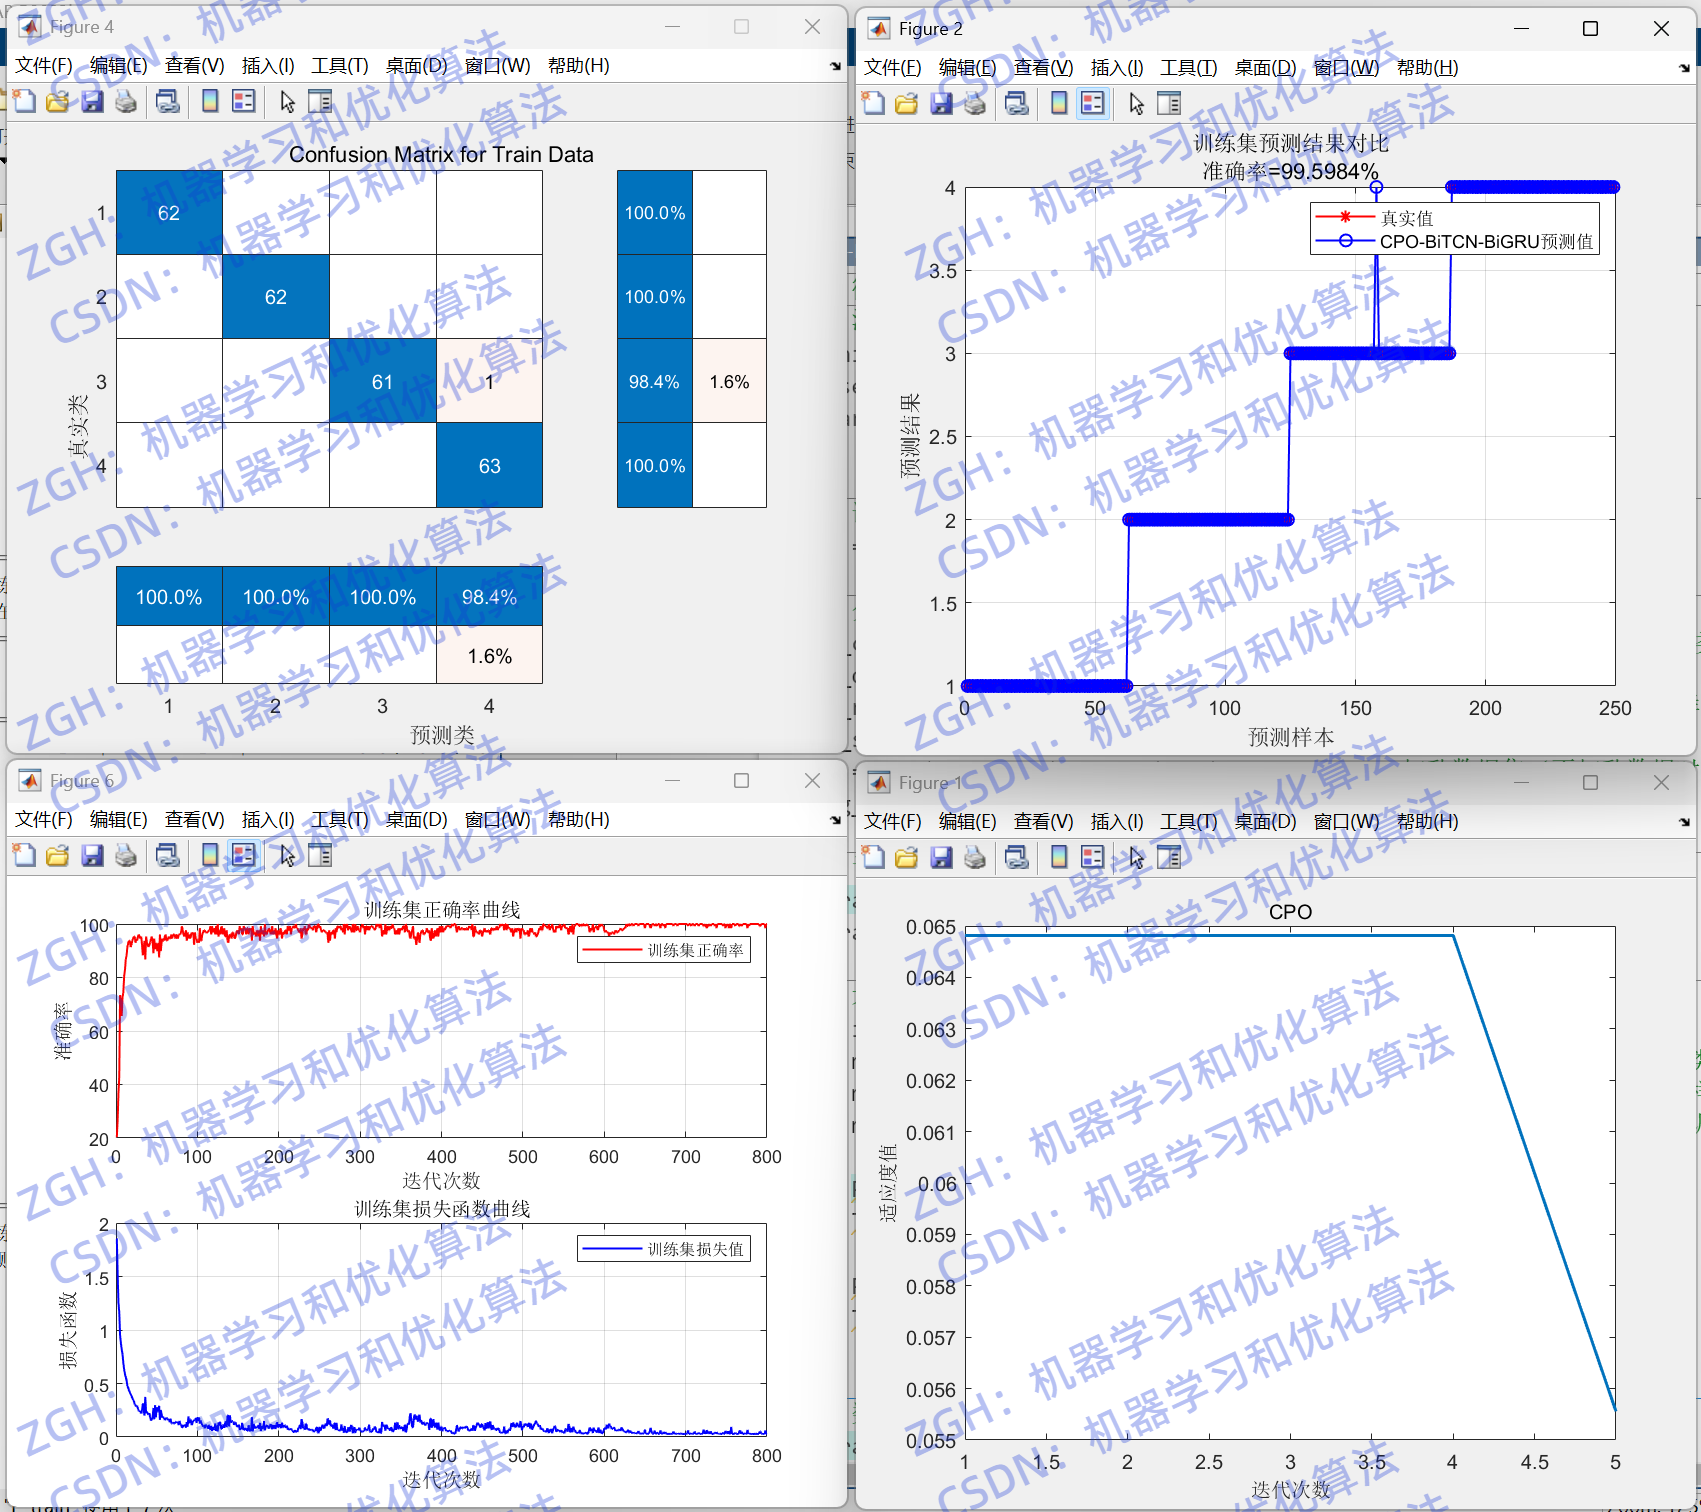Insert legend using Figure 4 toolbar icon

point(243,101)
